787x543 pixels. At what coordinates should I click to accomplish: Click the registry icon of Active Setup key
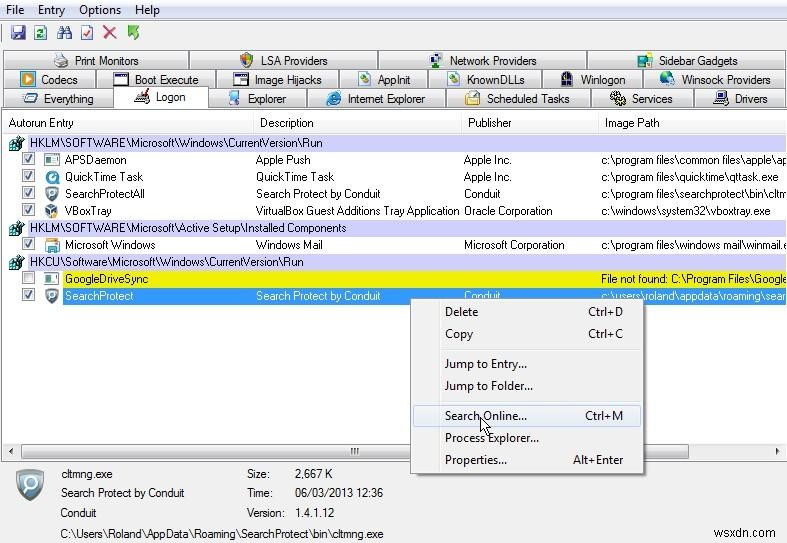pos(16,228)
